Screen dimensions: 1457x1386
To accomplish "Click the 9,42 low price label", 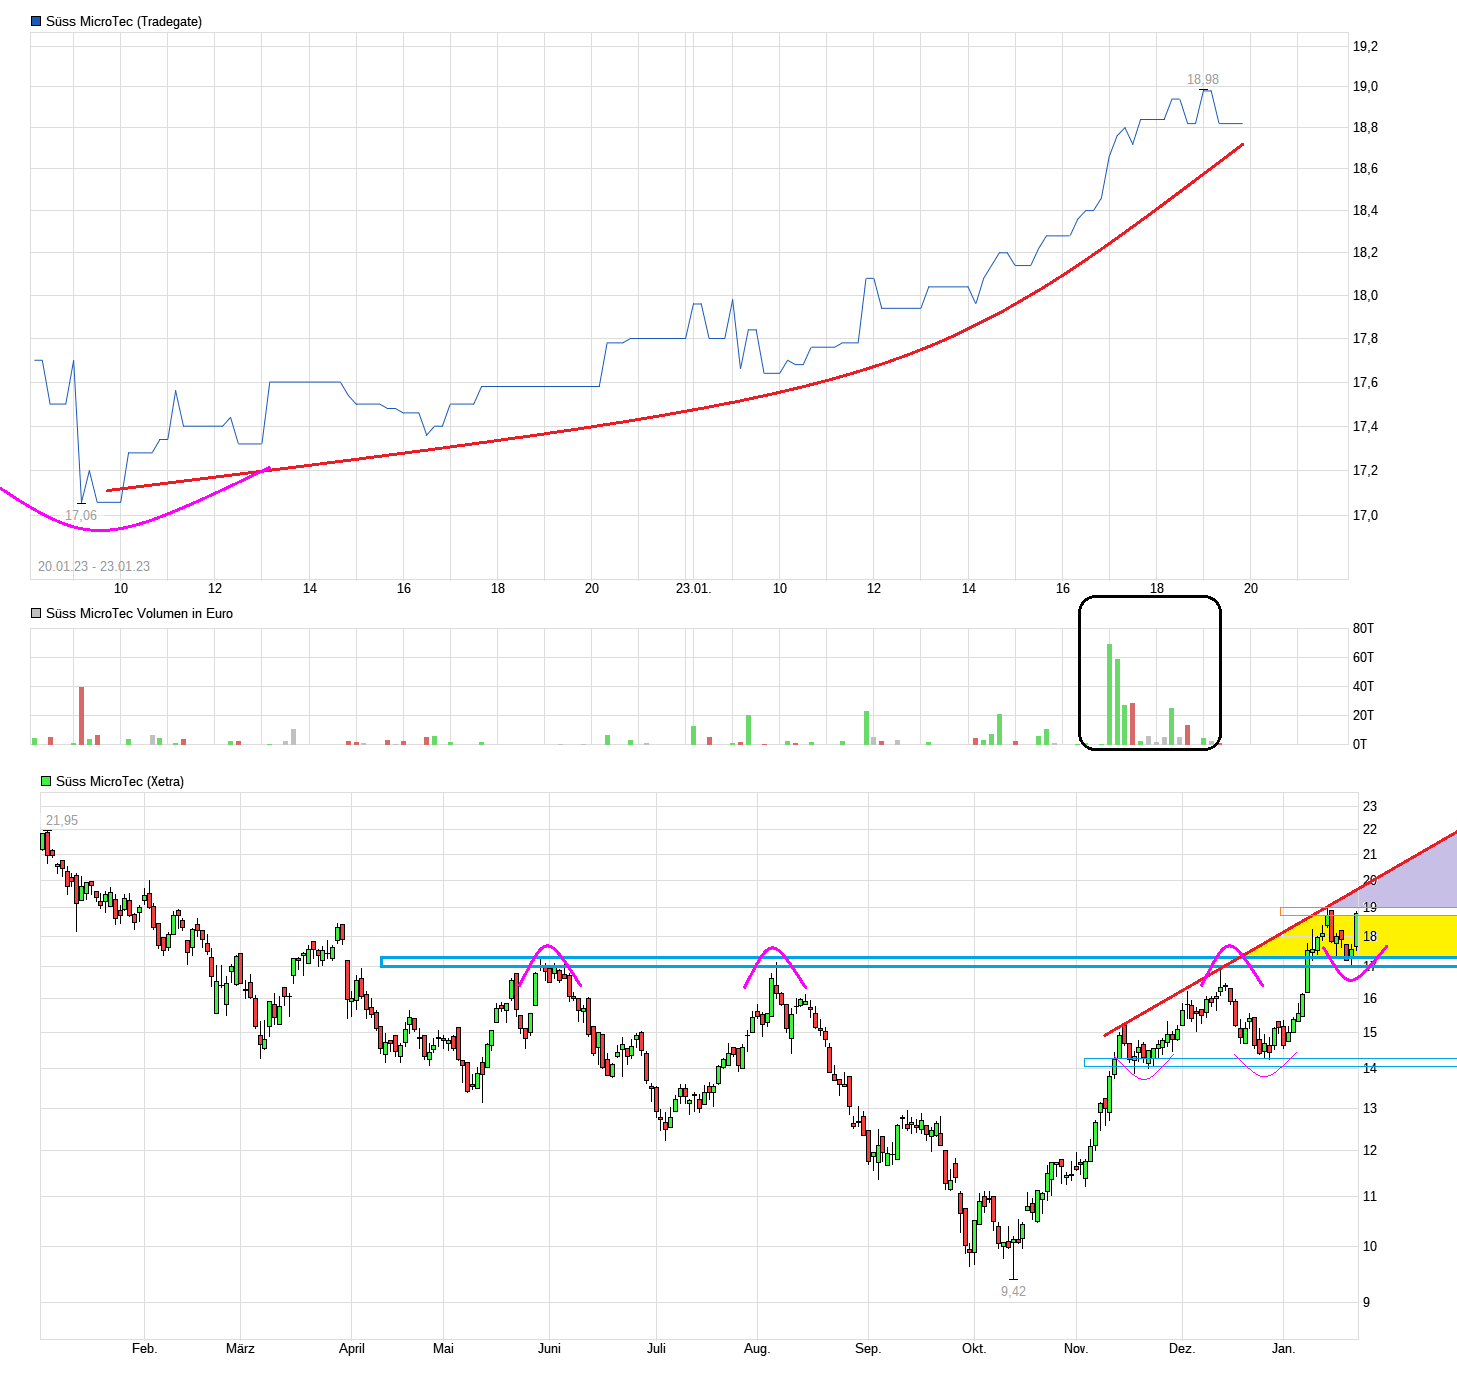I will [x=1011, y=1290].
